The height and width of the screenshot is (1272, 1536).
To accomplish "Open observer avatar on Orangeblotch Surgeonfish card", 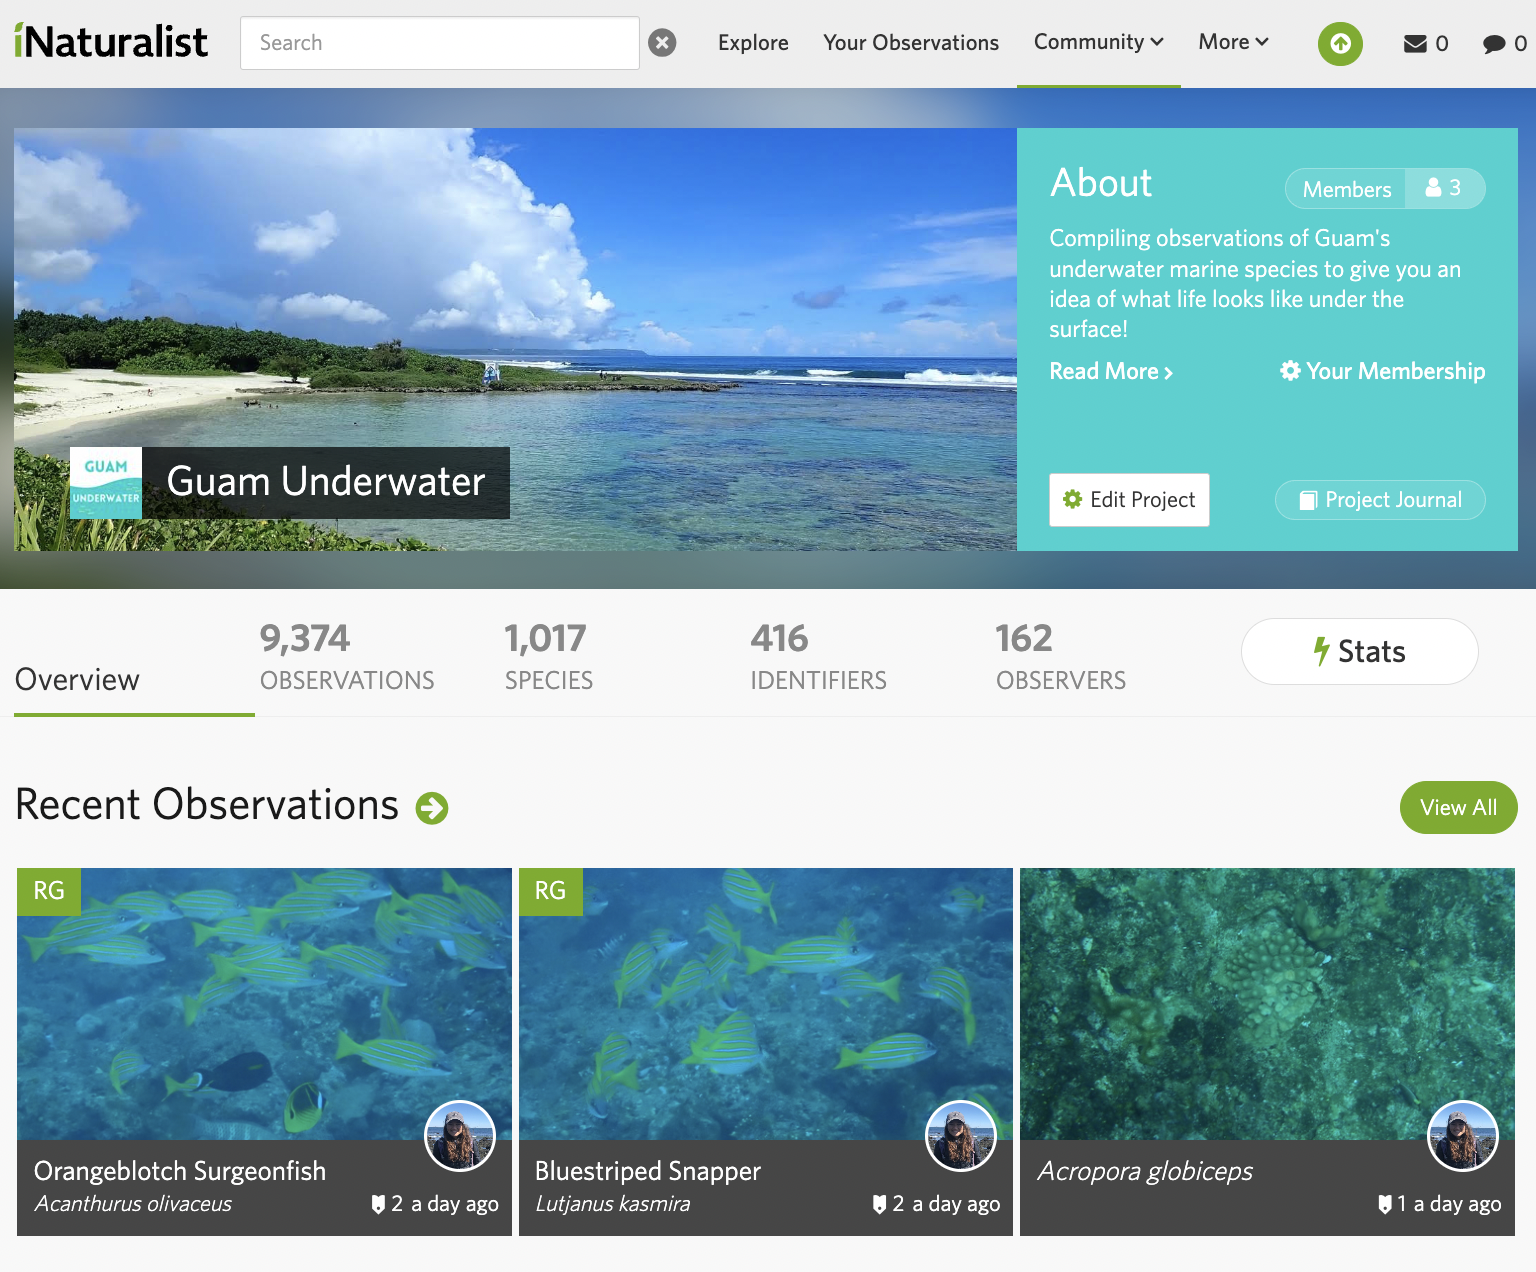I will coord(460,1136).
